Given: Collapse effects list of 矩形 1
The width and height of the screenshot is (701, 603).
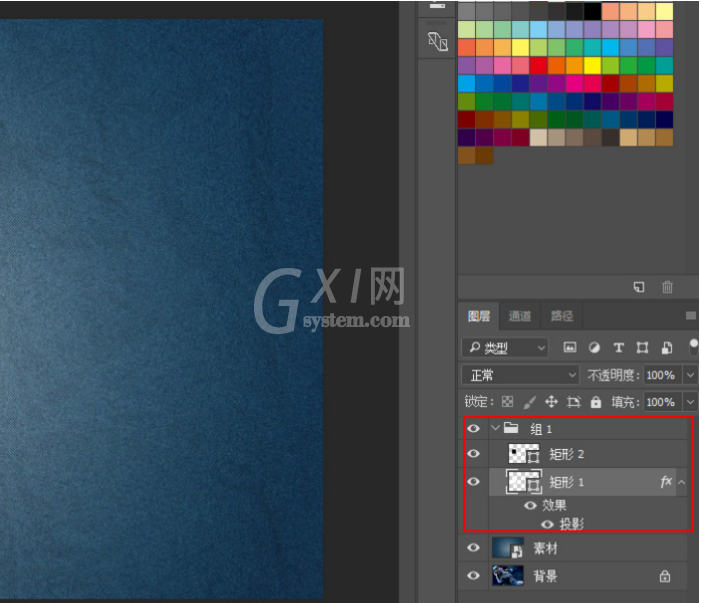Looking at the screenshot, I should pos(681,482).
